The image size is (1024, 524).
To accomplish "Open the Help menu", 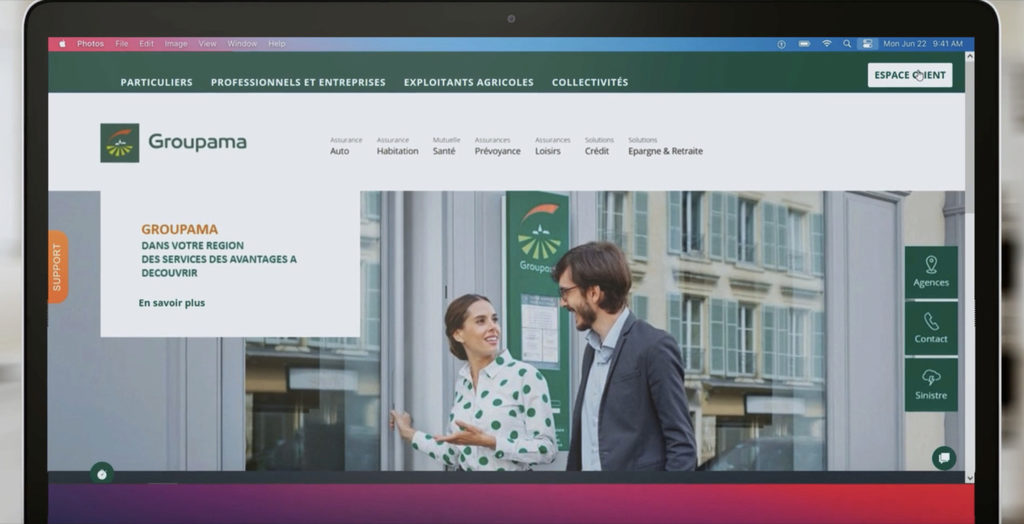I will click(277, 44).
